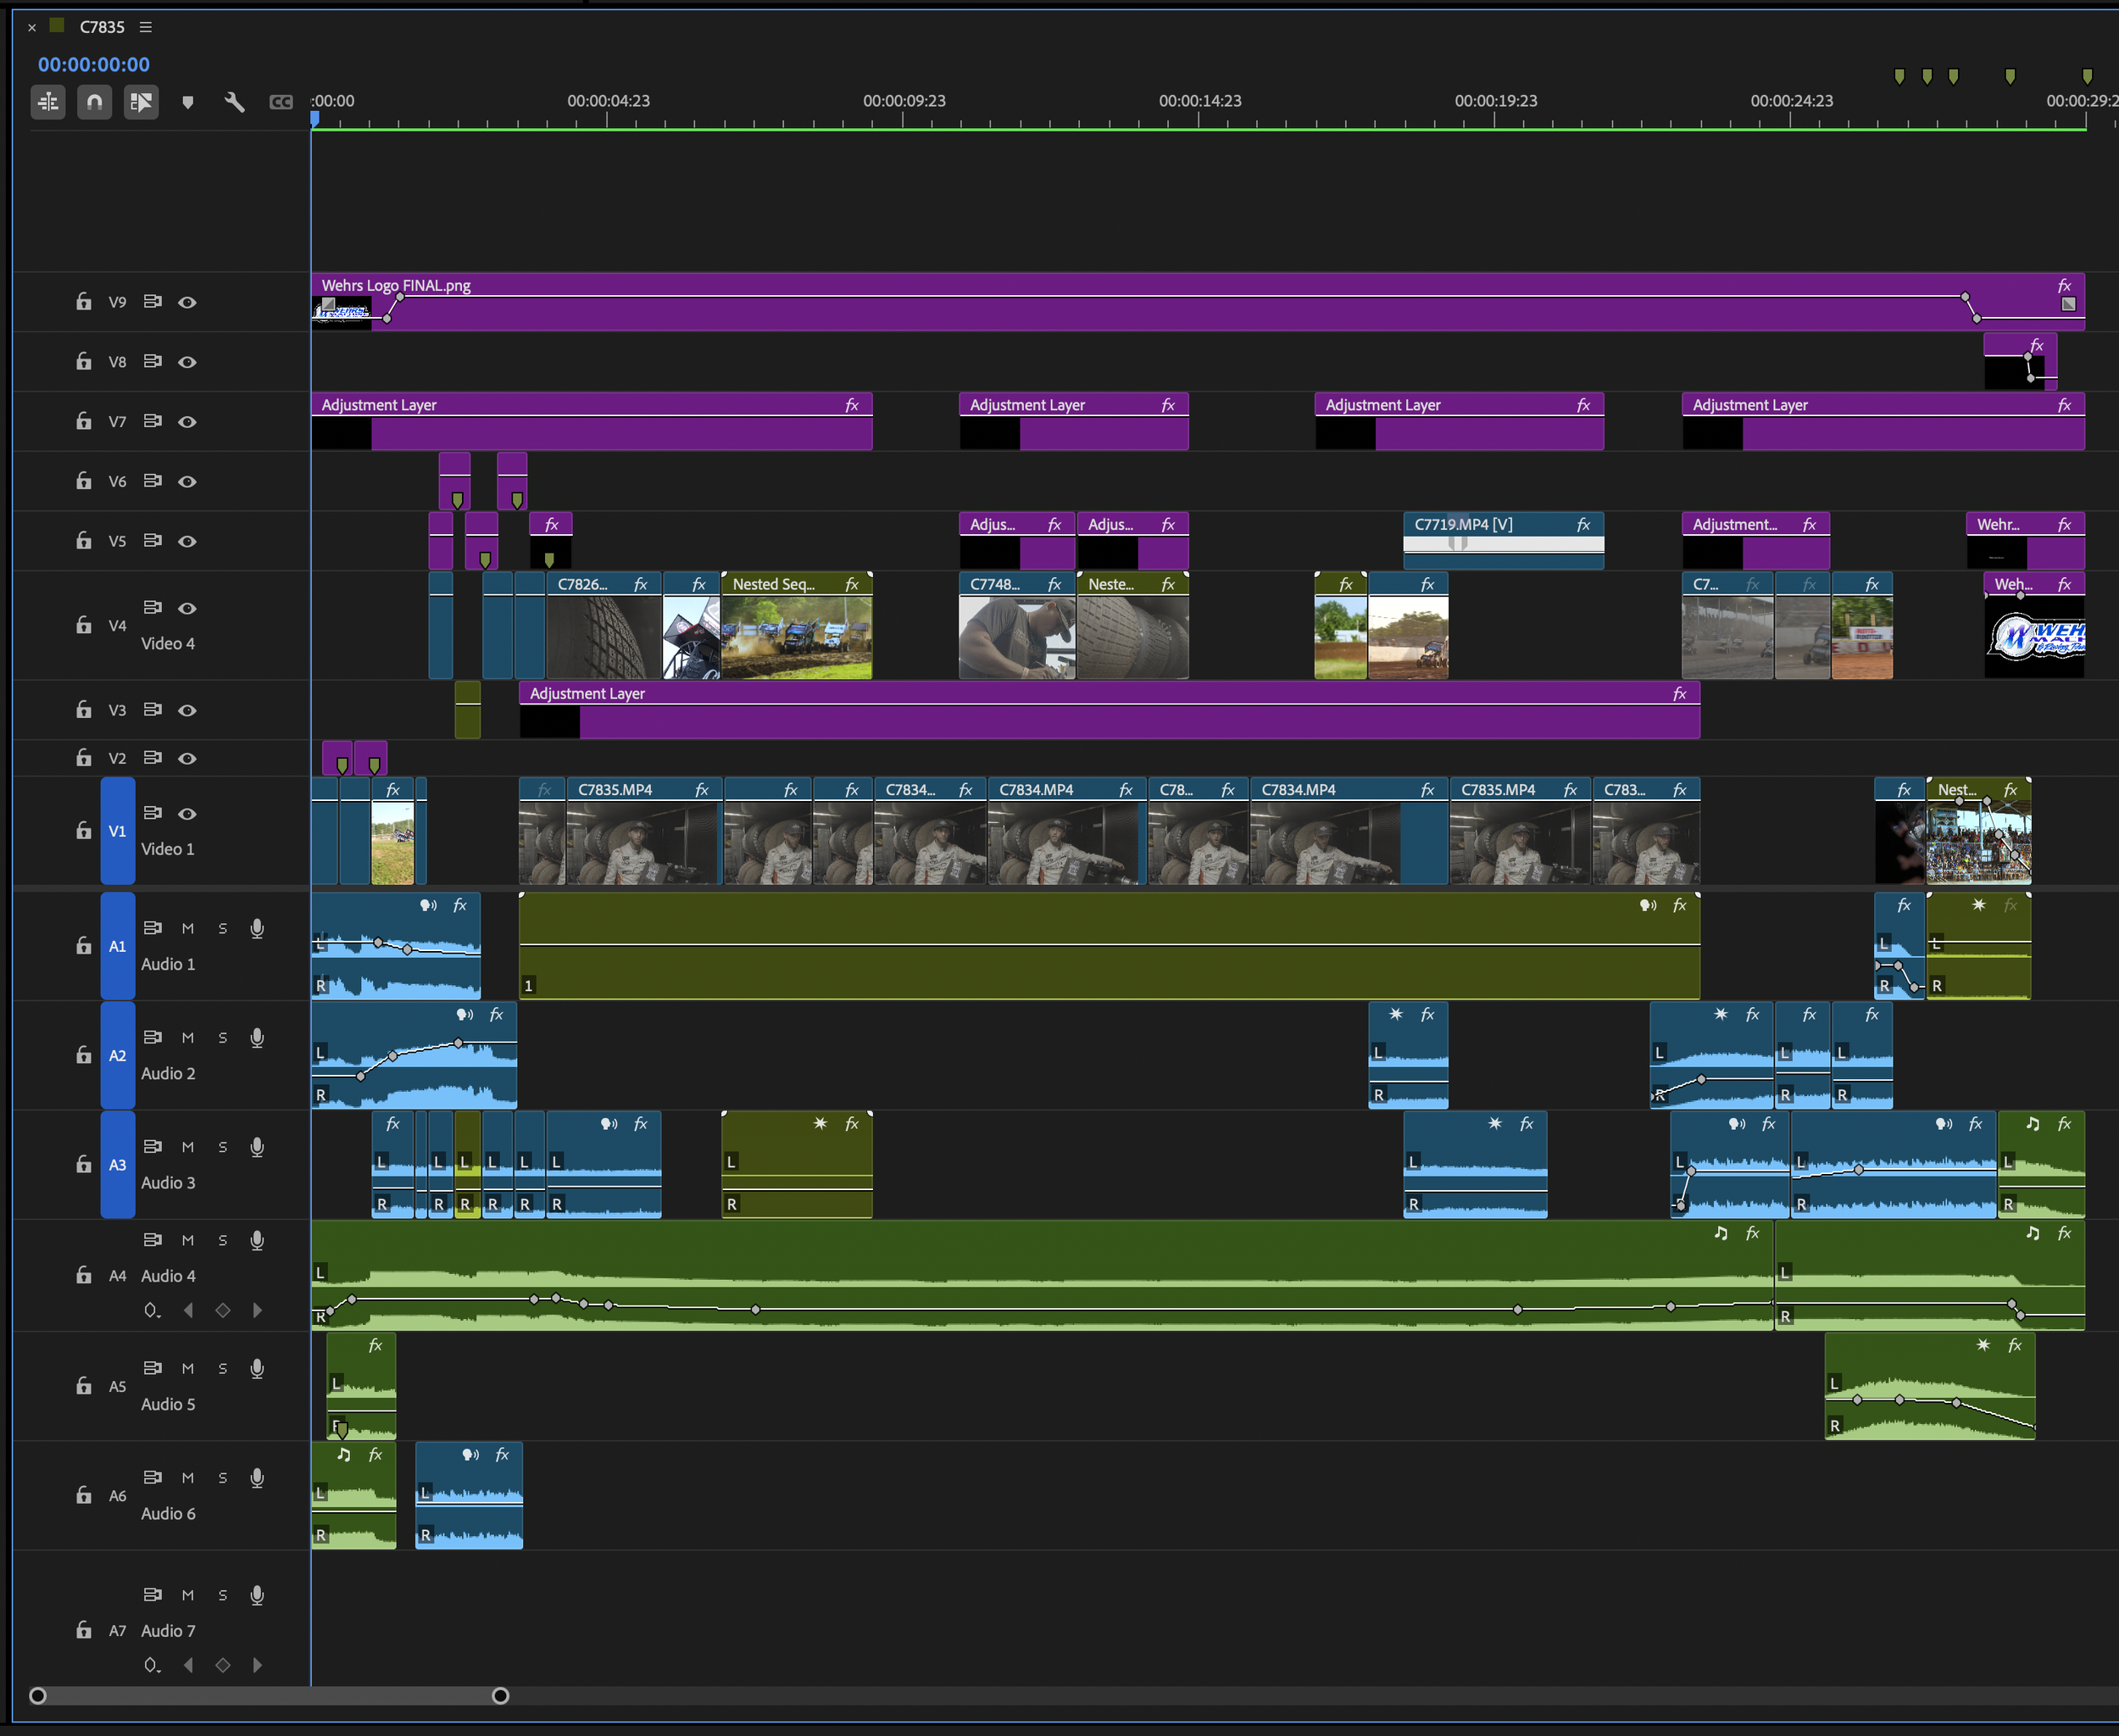
Task: Add or remove keyframe on Audio 7
Action: [x=223, y=1665]
